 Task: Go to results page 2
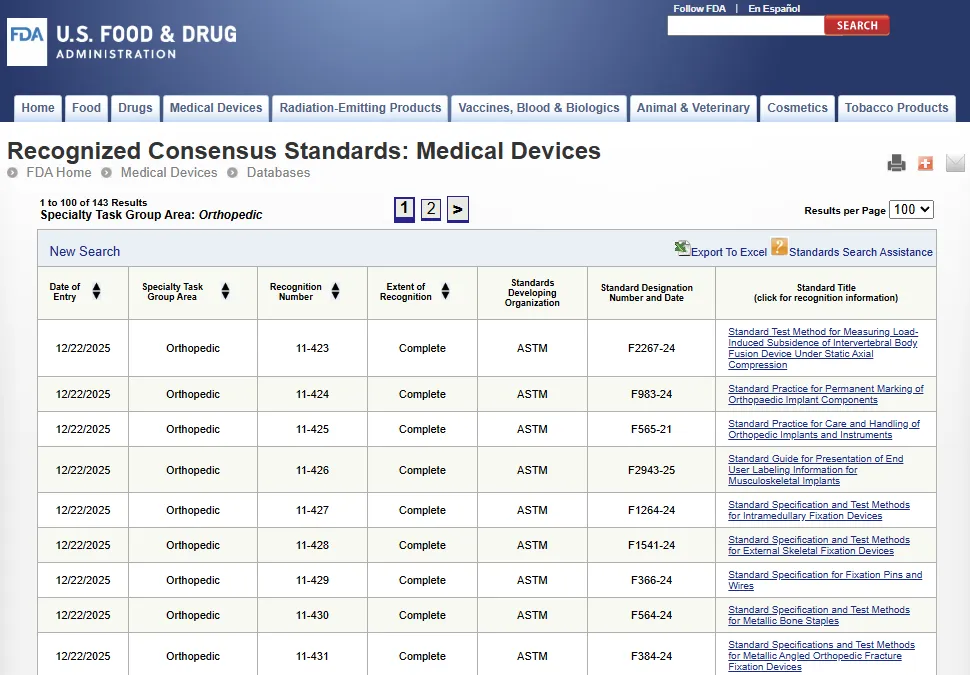point(431,209)
